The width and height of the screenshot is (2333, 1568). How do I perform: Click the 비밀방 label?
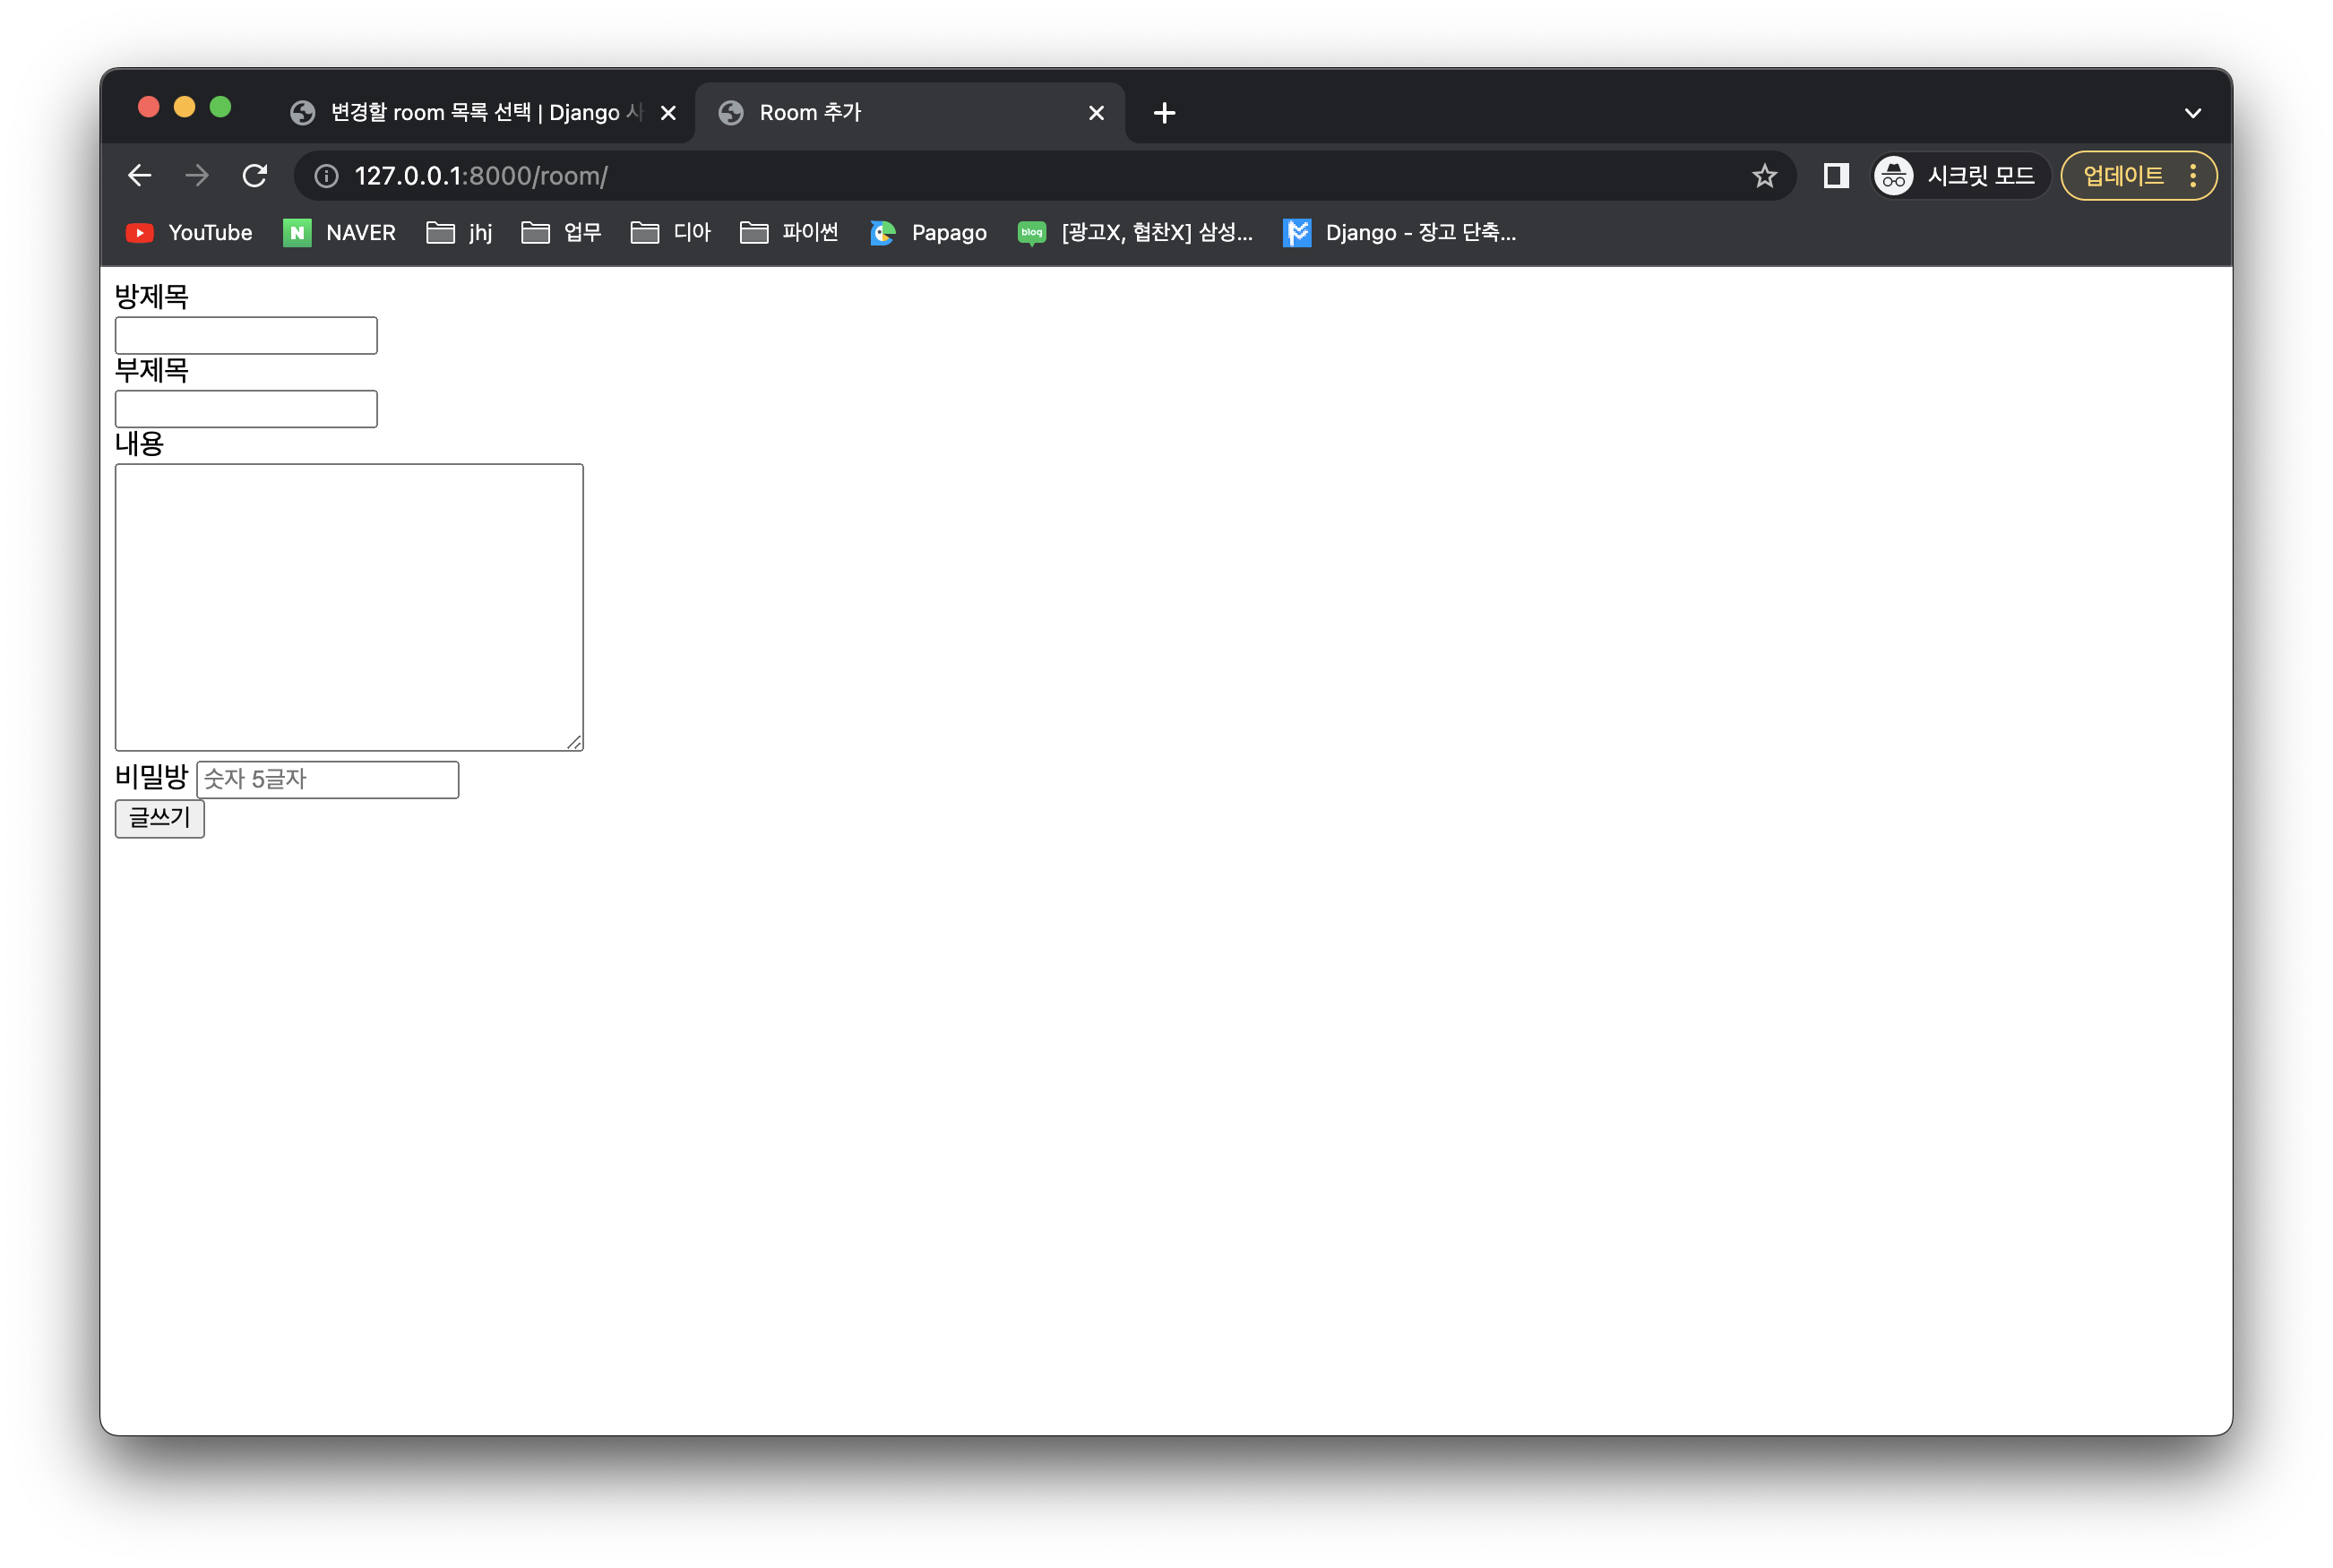coord(151,777)
